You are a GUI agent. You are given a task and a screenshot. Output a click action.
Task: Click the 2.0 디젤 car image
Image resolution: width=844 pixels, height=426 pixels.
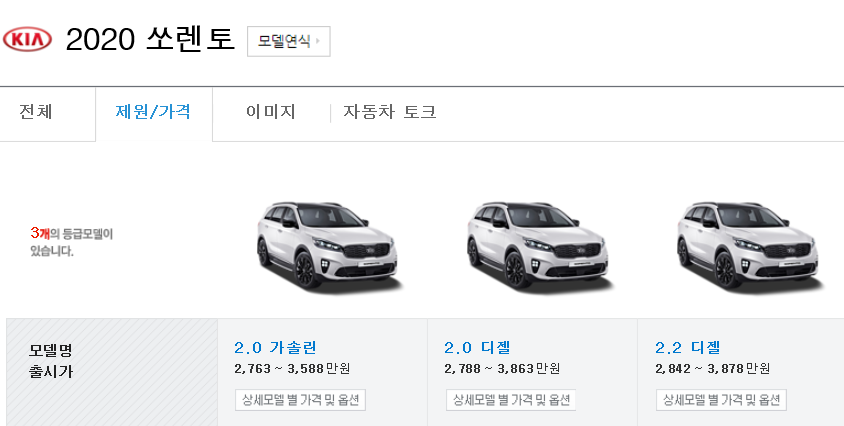tap(538, 245)
